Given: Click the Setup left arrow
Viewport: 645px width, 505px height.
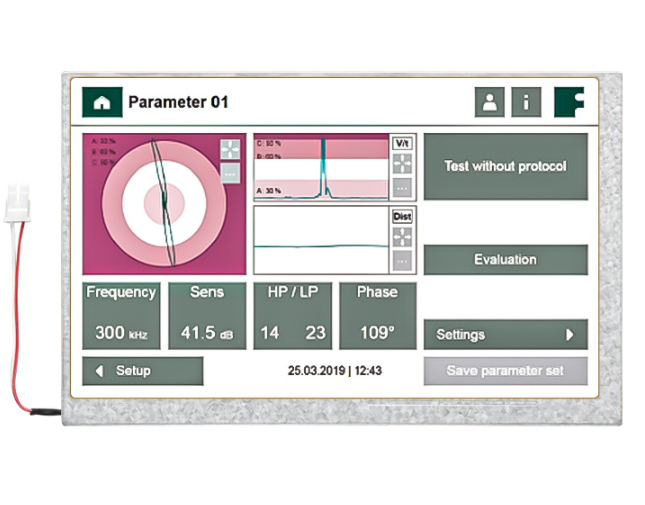Looking at the screenshot, I should pyautogui.click(x=99, y=371).
